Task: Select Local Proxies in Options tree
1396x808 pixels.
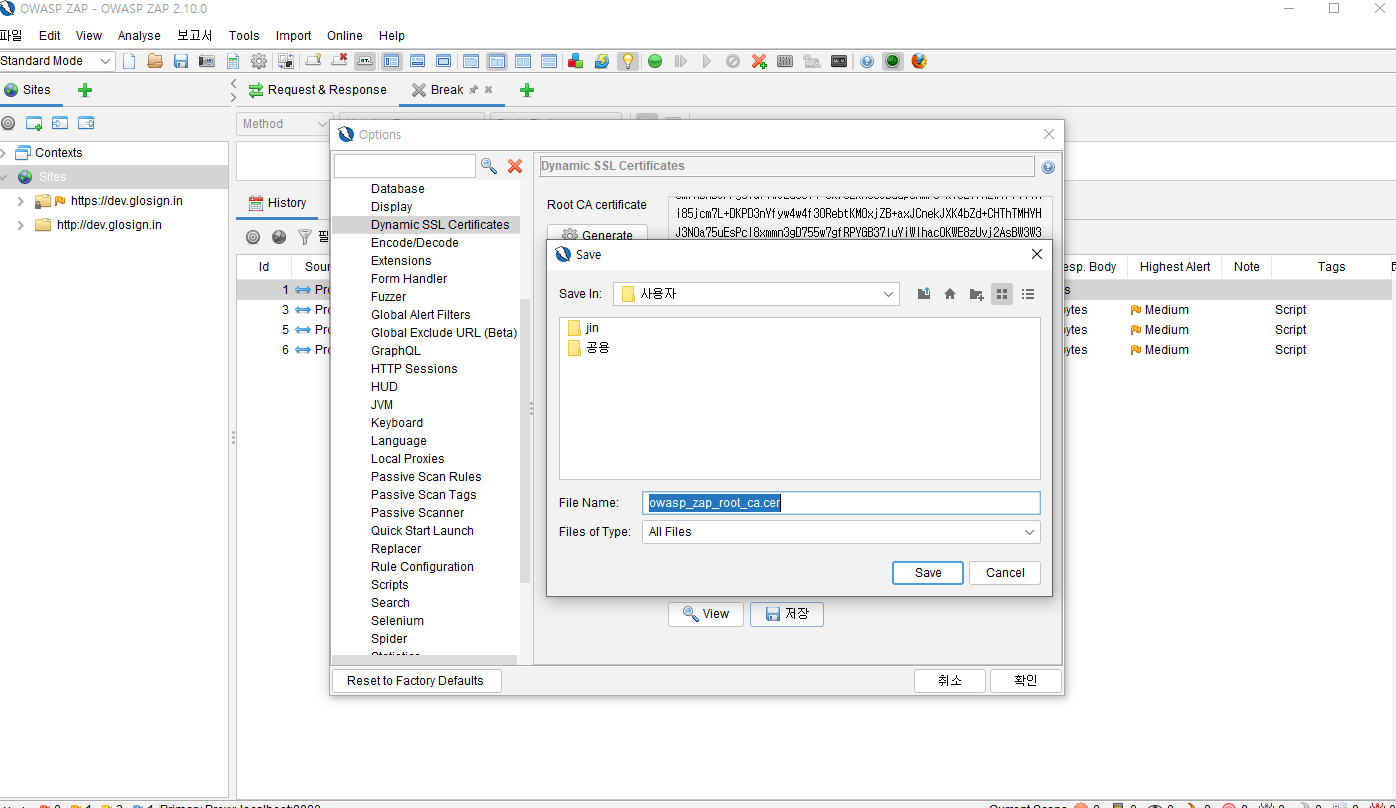Action: click(407, 459)
